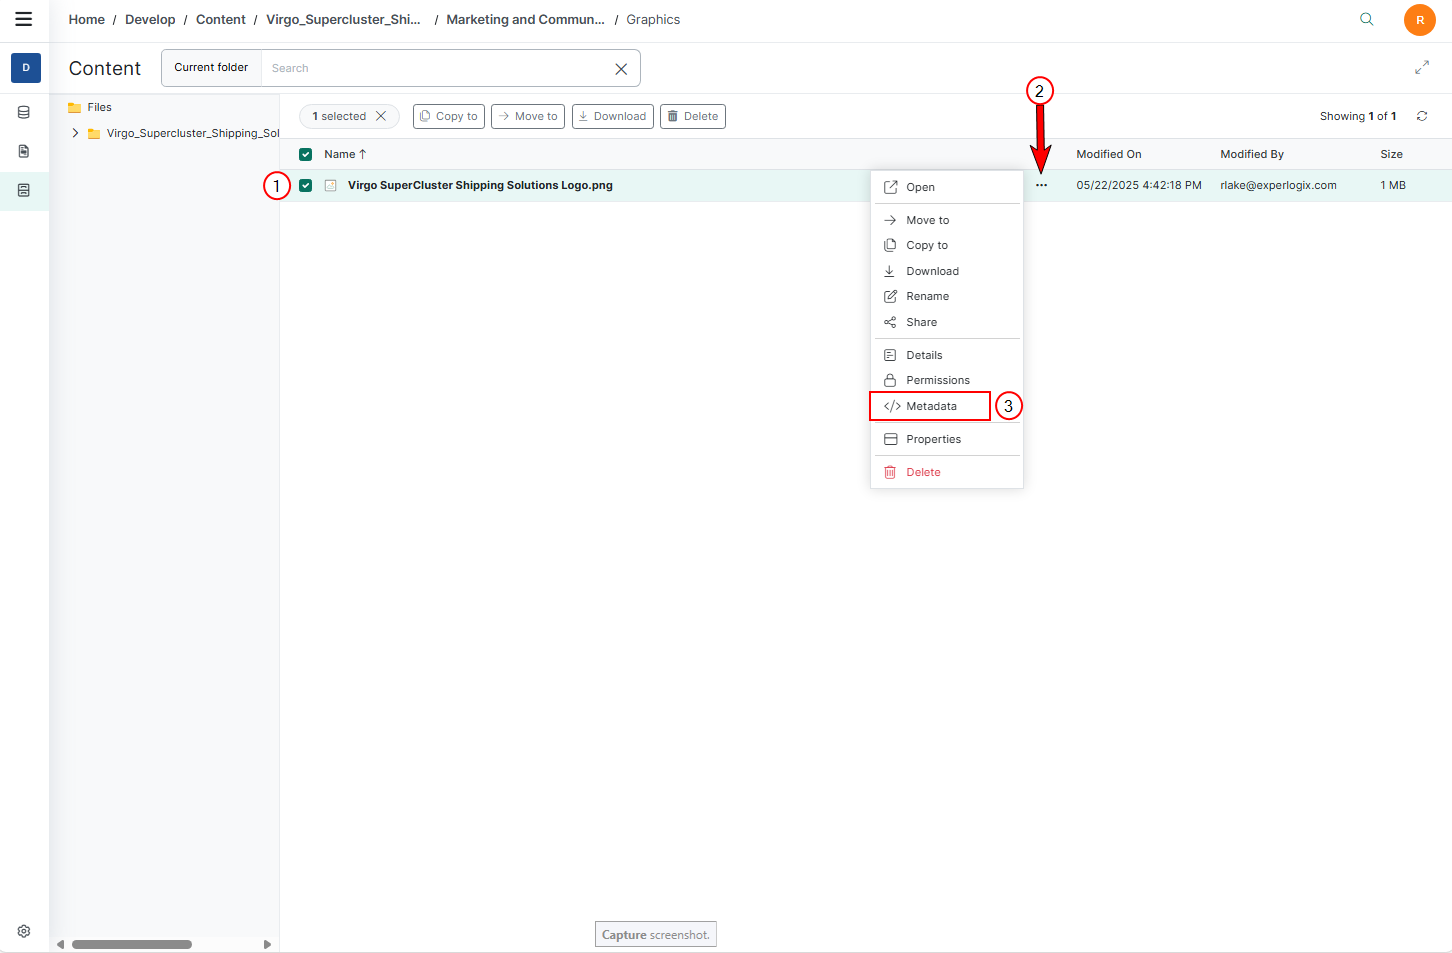The width and height of the screenshot is (1452, 953).
Task: Click the expand fullscreen arrows icon
Action: (1421, 68)
